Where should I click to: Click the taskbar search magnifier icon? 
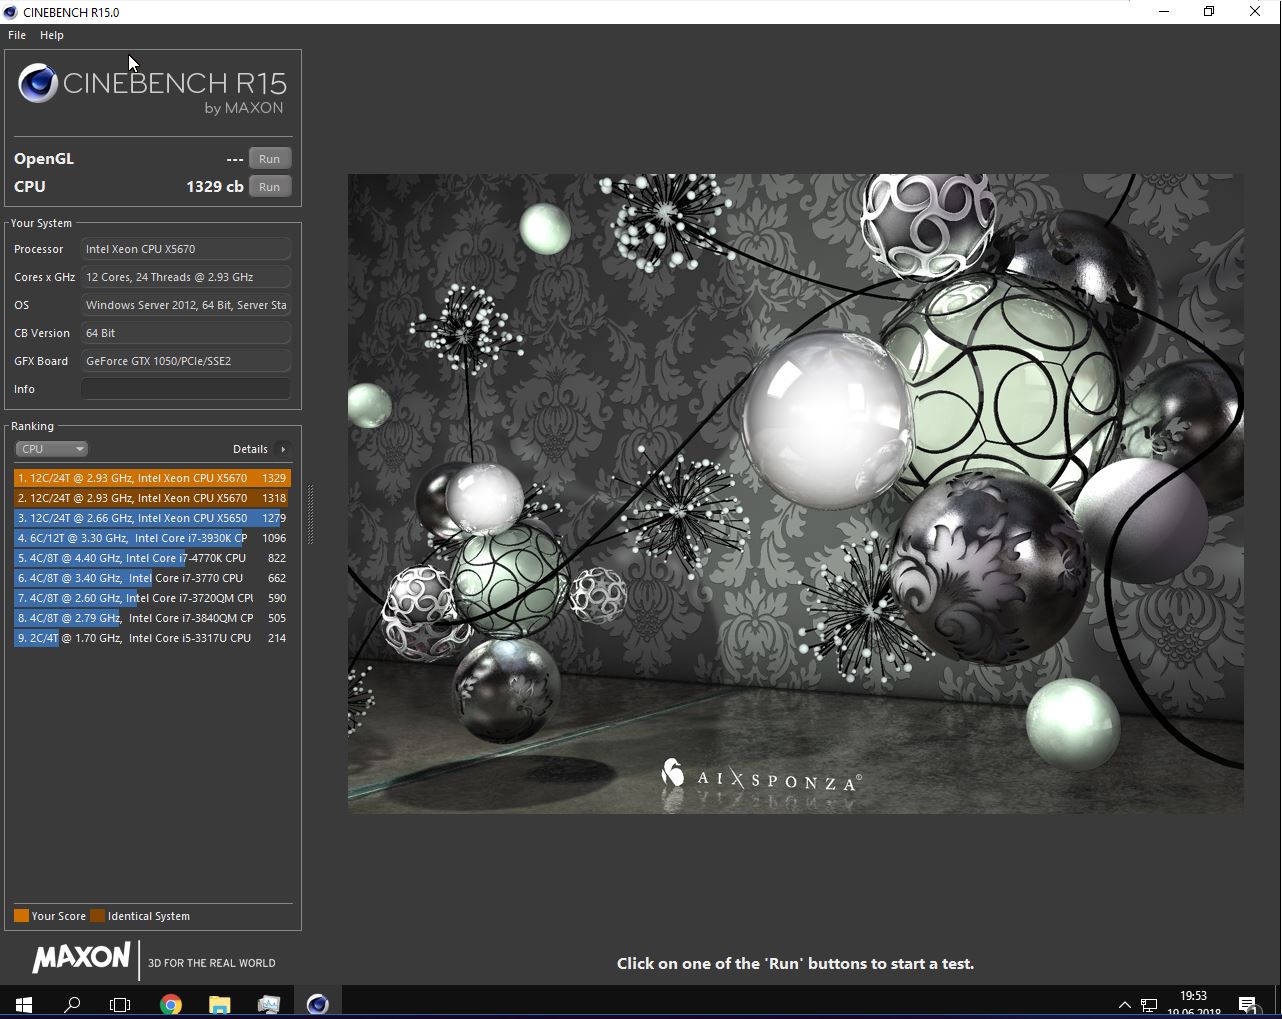point(72,1004)
